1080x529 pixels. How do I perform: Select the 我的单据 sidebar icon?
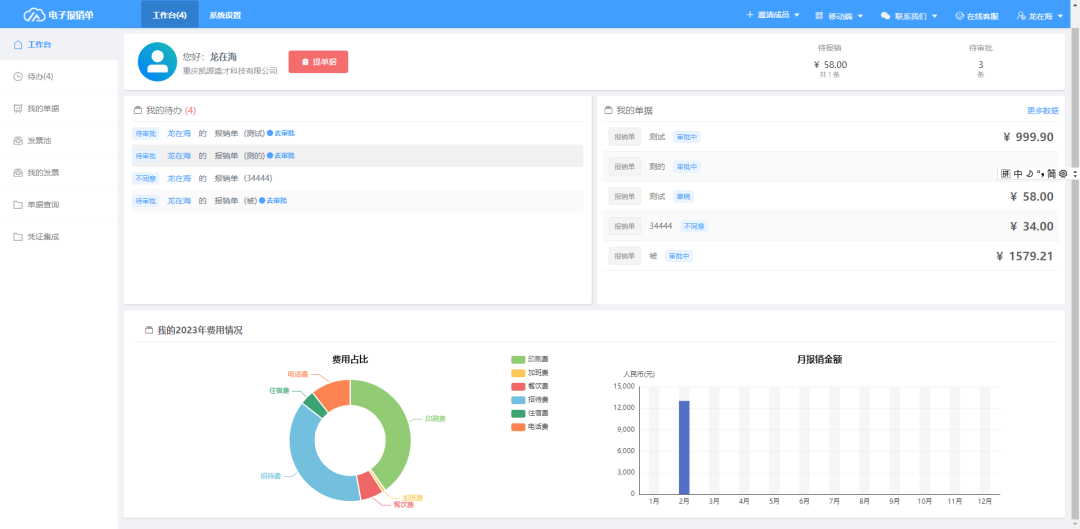click(x=18, y=109)
